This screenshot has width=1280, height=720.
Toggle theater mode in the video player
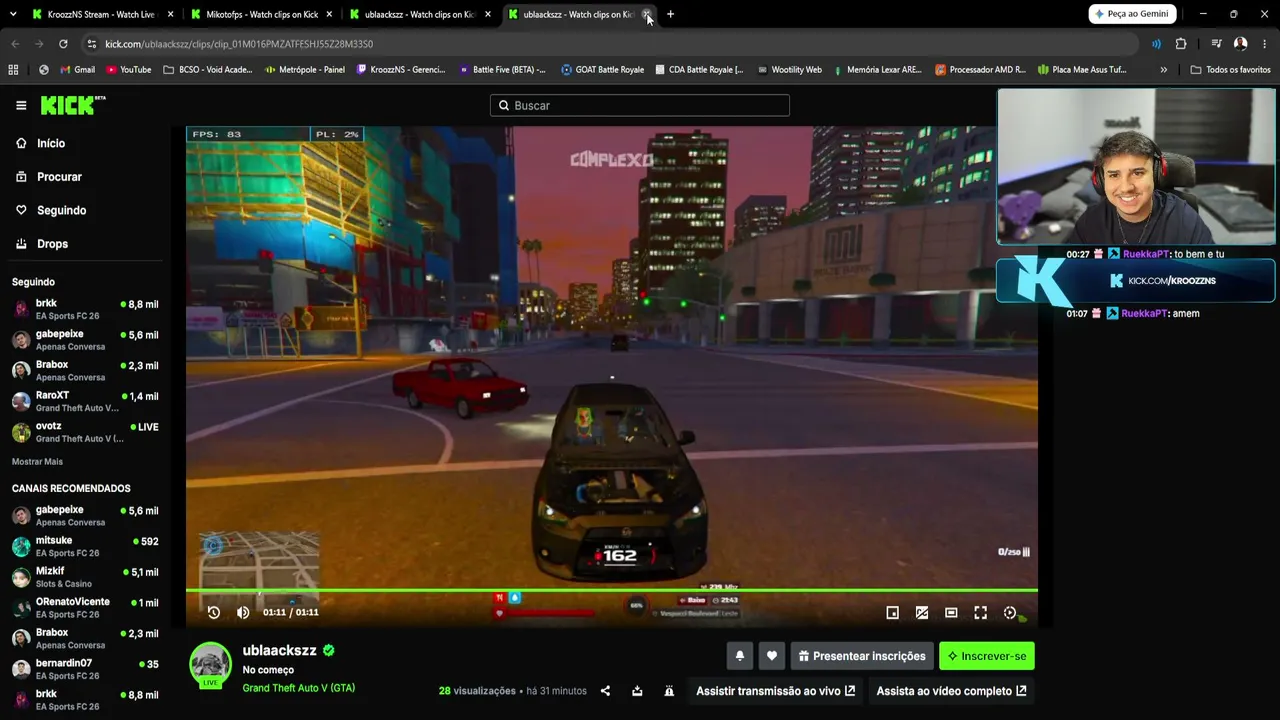951,613
